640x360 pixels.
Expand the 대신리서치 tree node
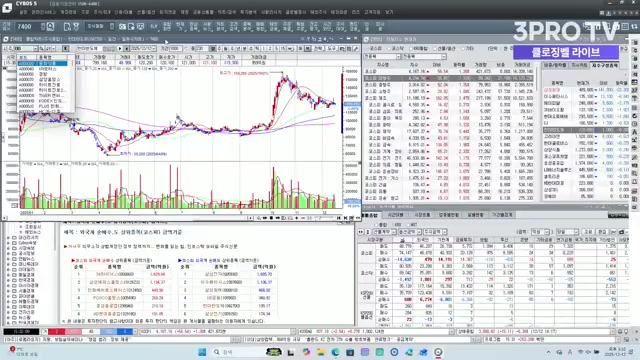tap(8, 237)
